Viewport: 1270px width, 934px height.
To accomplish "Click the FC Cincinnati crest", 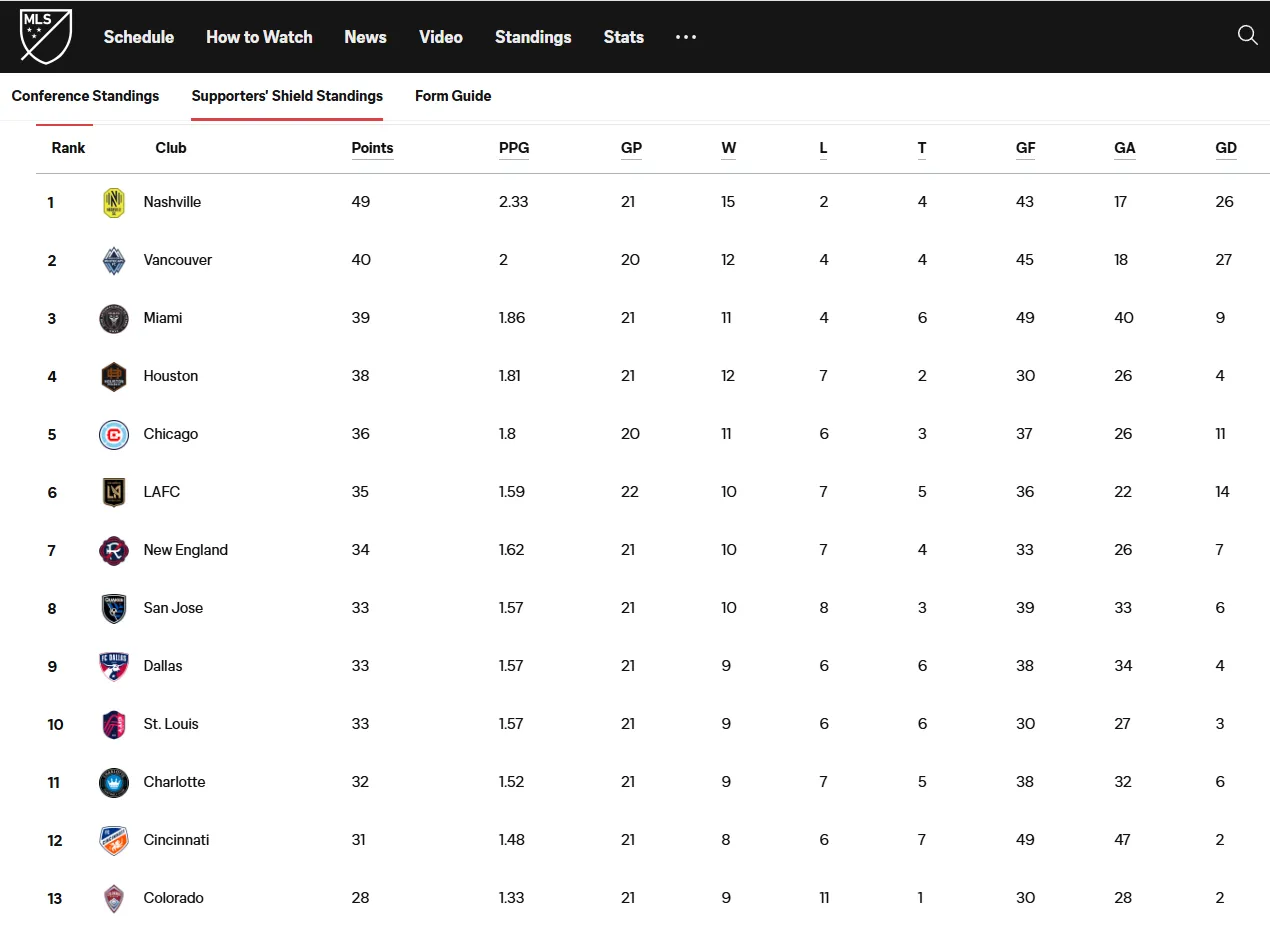I will 114,841.
